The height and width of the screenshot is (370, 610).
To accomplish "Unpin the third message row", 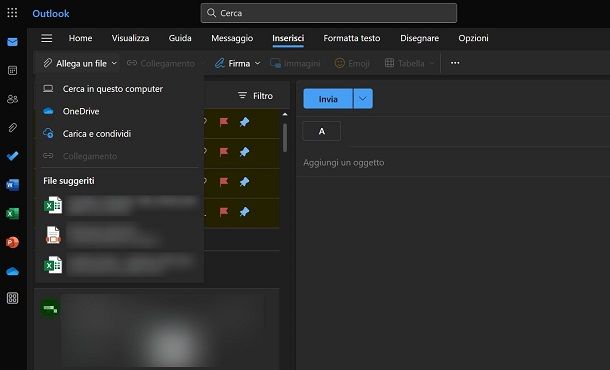I will tap(244, 182).
